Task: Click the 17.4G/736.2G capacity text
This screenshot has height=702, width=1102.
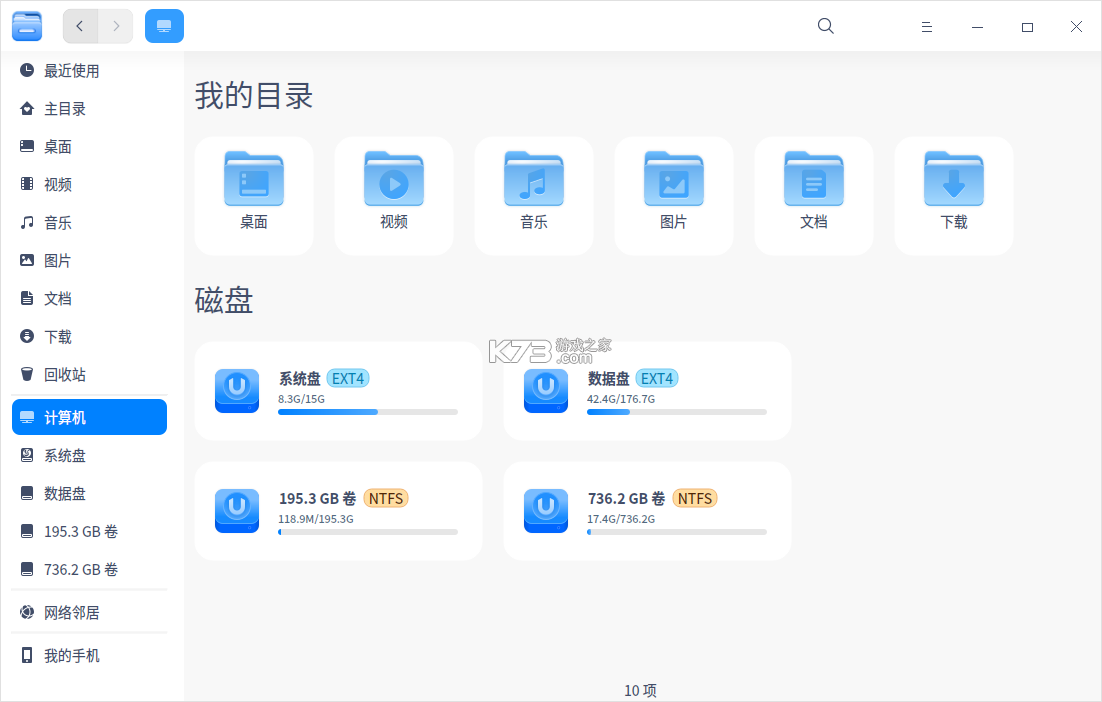Action: 621,519
